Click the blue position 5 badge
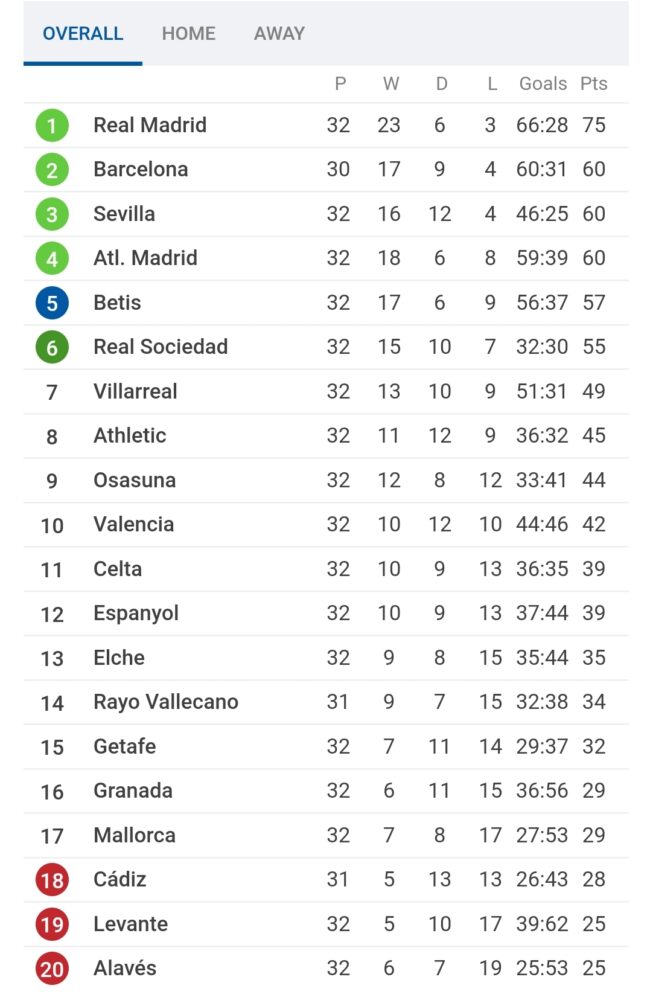 52,303
